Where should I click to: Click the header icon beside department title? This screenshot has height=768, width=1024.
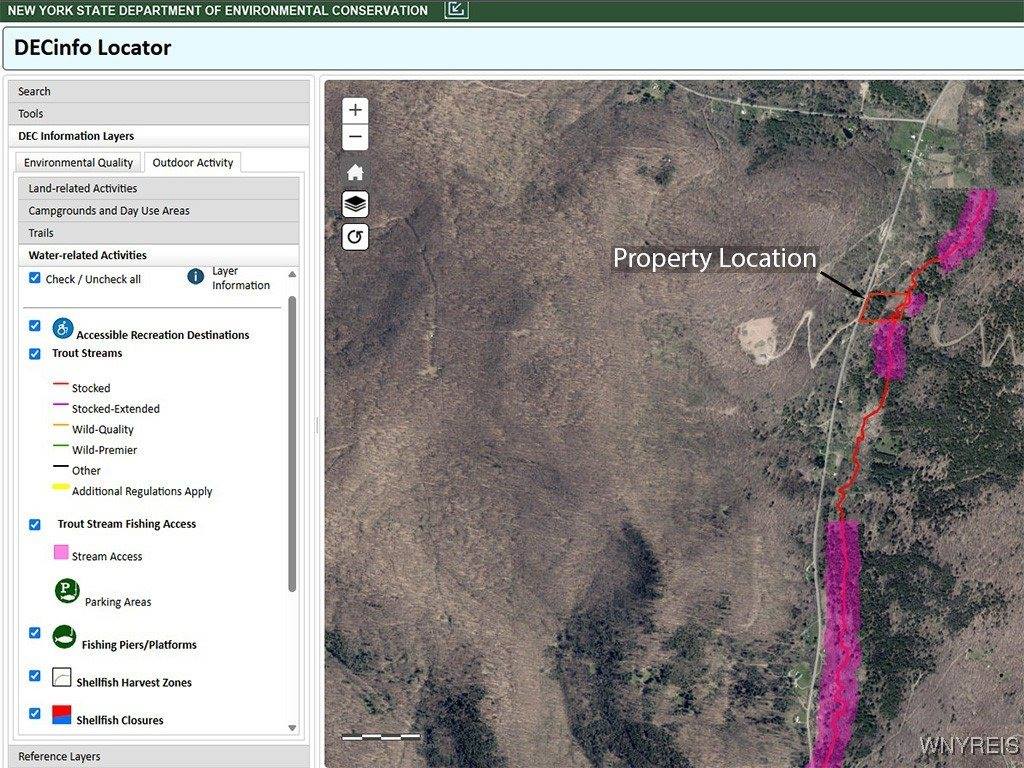456,10
